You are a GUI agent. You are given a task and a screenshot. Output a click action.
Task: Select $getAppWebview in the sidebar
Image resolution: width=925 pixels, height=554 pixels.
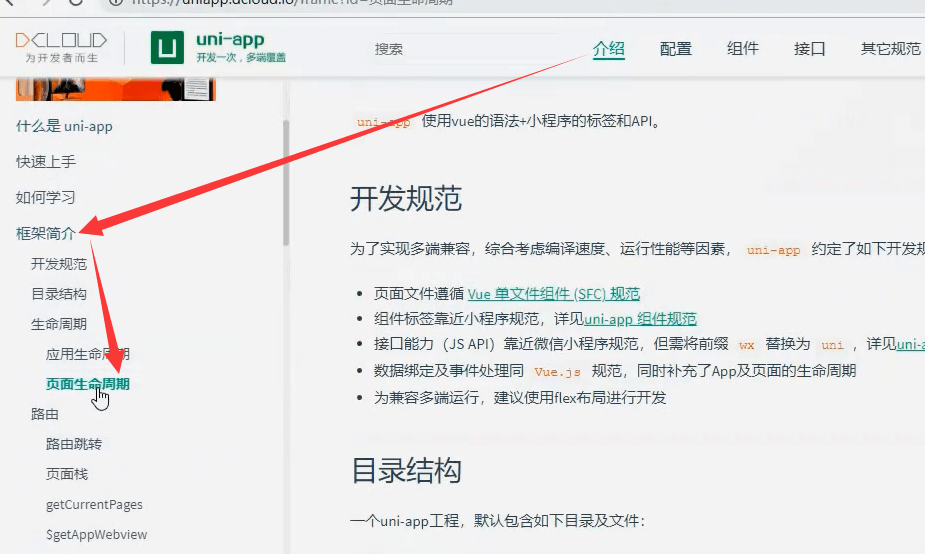click(x=97, y=535)
